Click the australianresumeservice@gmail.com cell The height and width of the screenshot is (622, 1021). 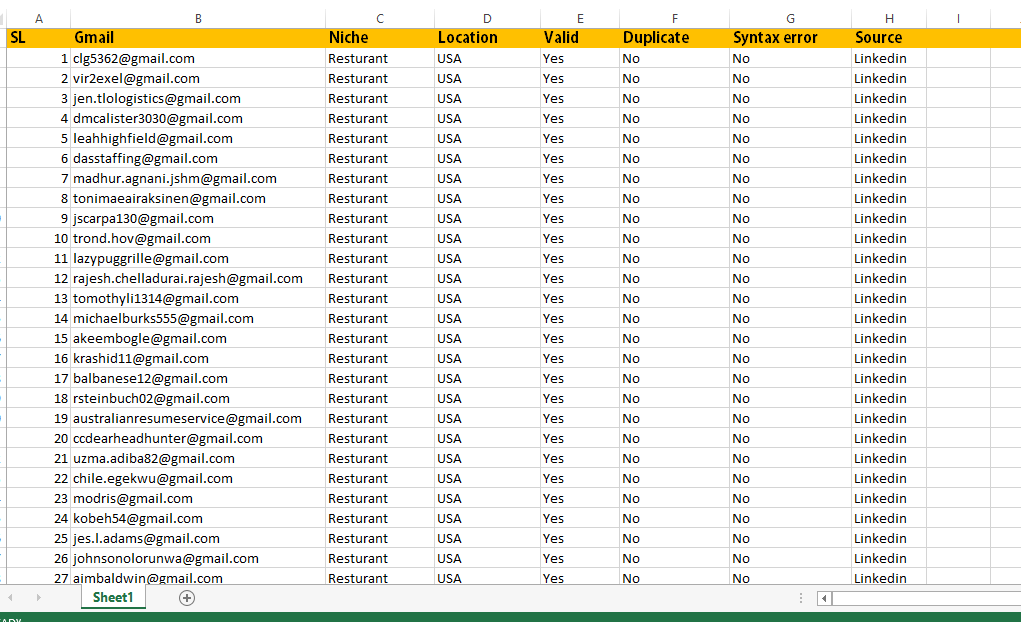(198, 418)
